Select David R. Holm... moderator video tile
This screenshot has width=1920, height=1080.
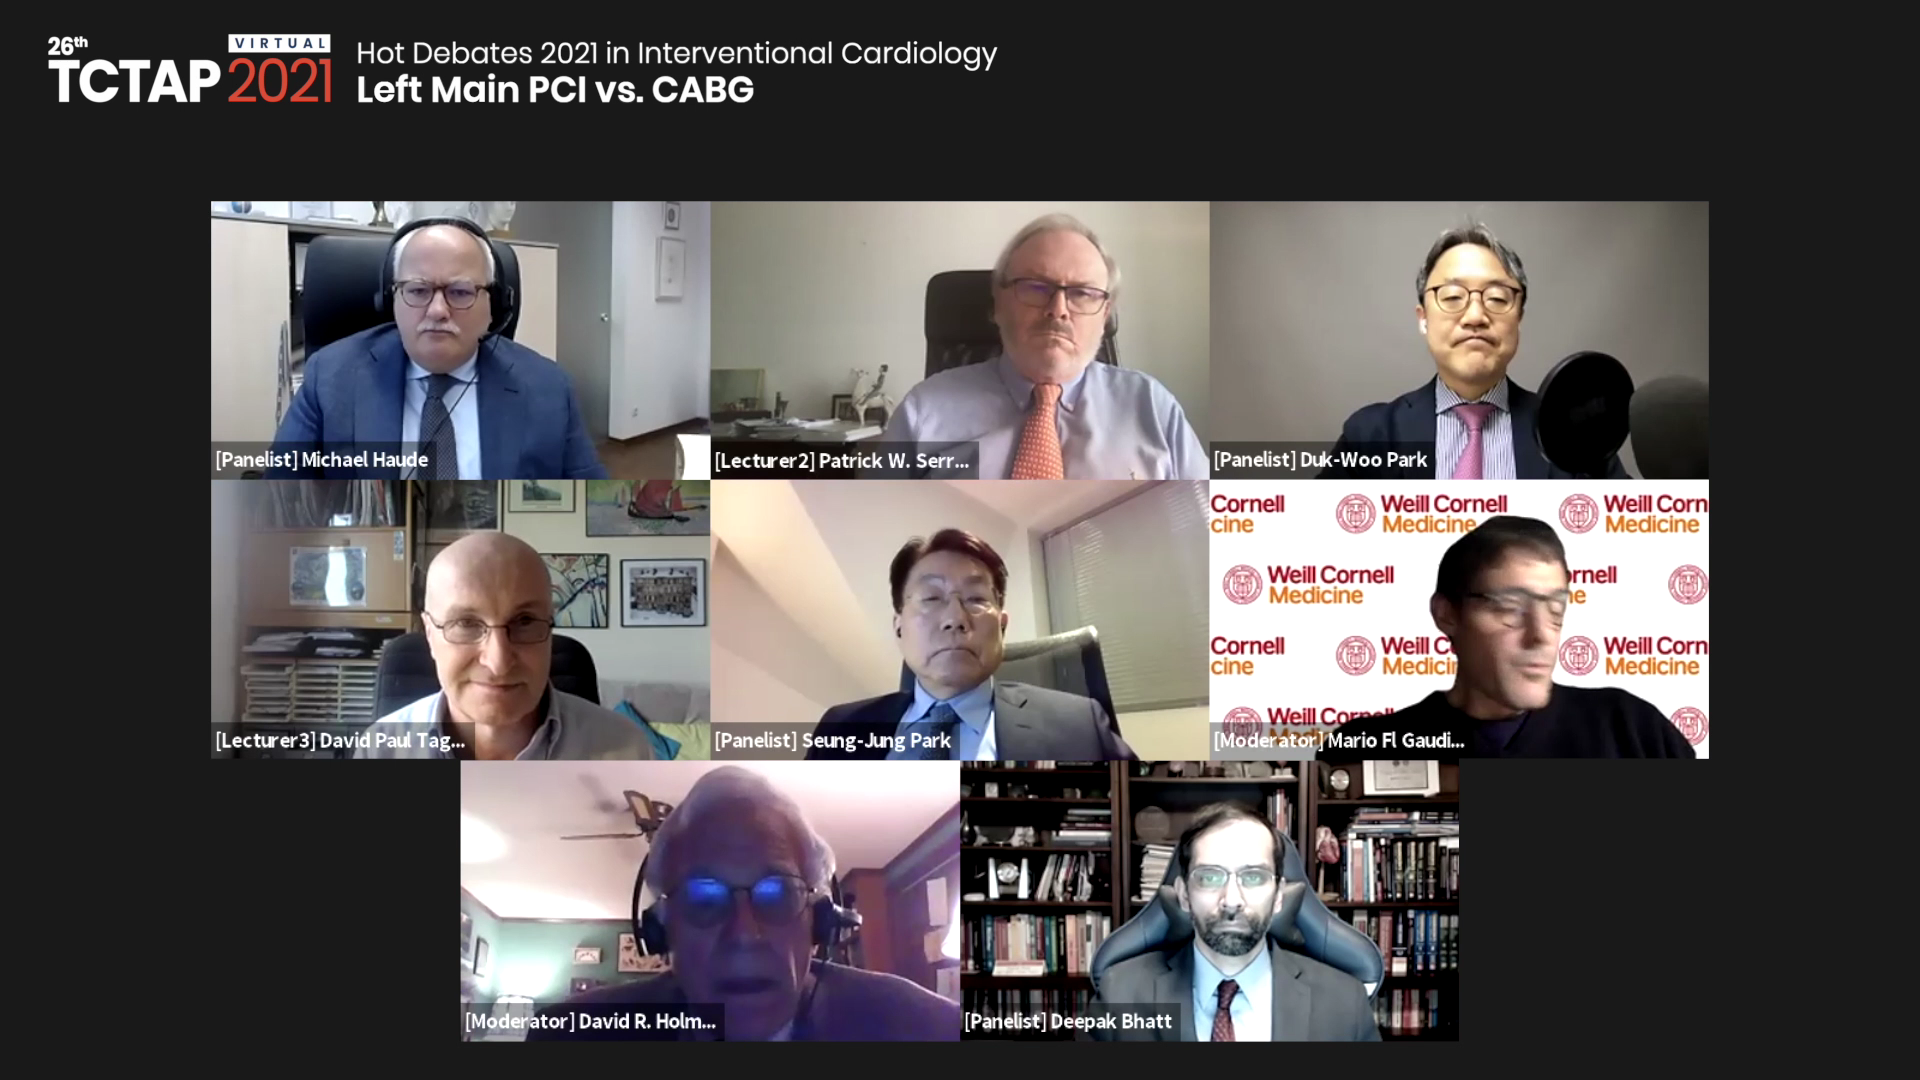pos(710,901)
